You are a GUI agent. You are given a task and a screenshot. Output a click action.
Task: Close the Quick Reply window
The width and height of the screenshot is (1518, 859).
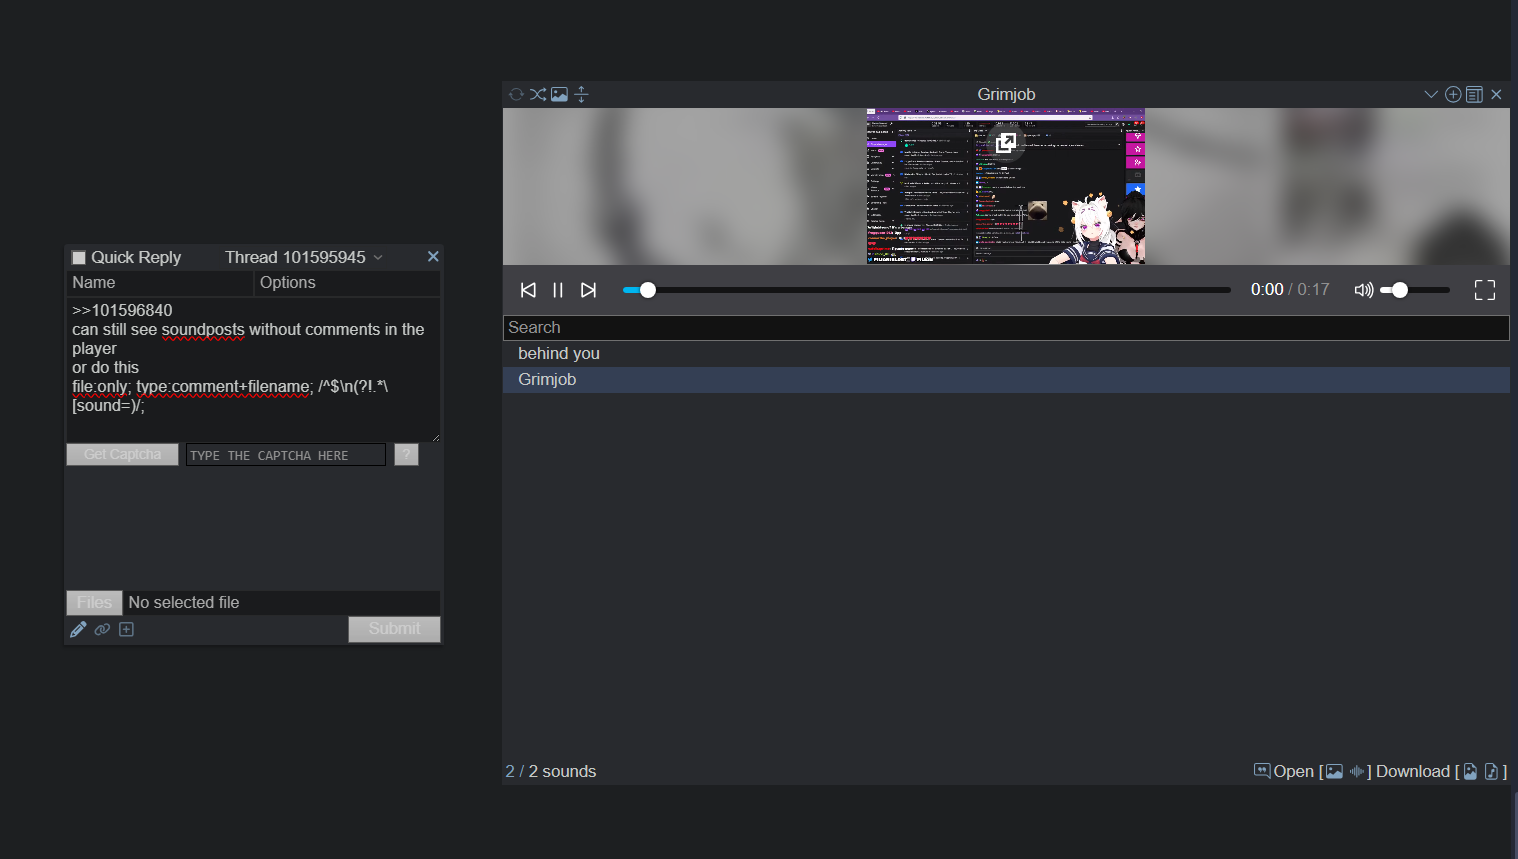pyautogui.click(x=433, y=257)
